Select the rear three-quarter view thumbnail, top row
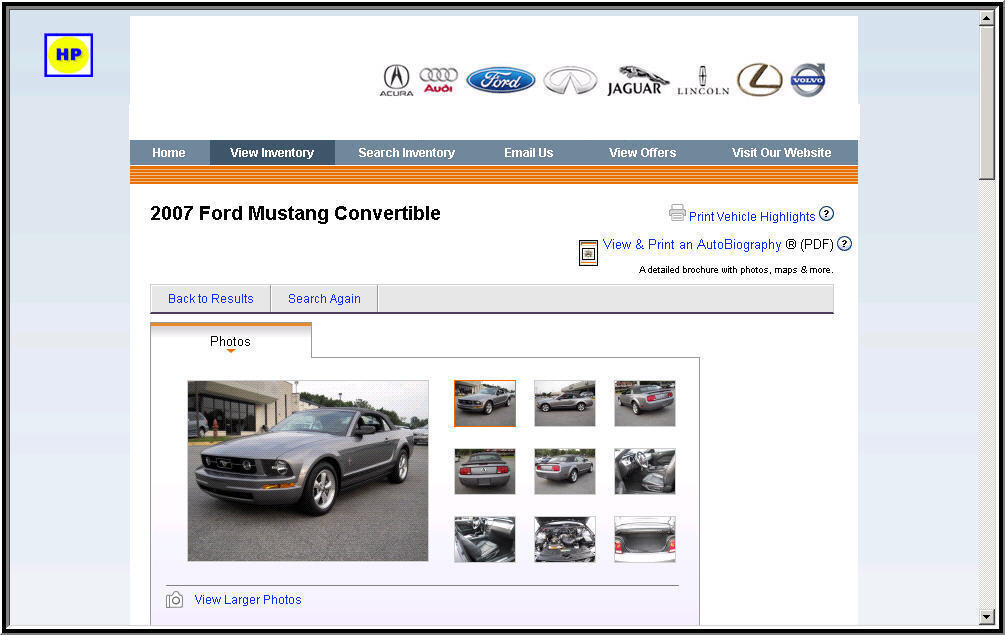 click(645, 403)
